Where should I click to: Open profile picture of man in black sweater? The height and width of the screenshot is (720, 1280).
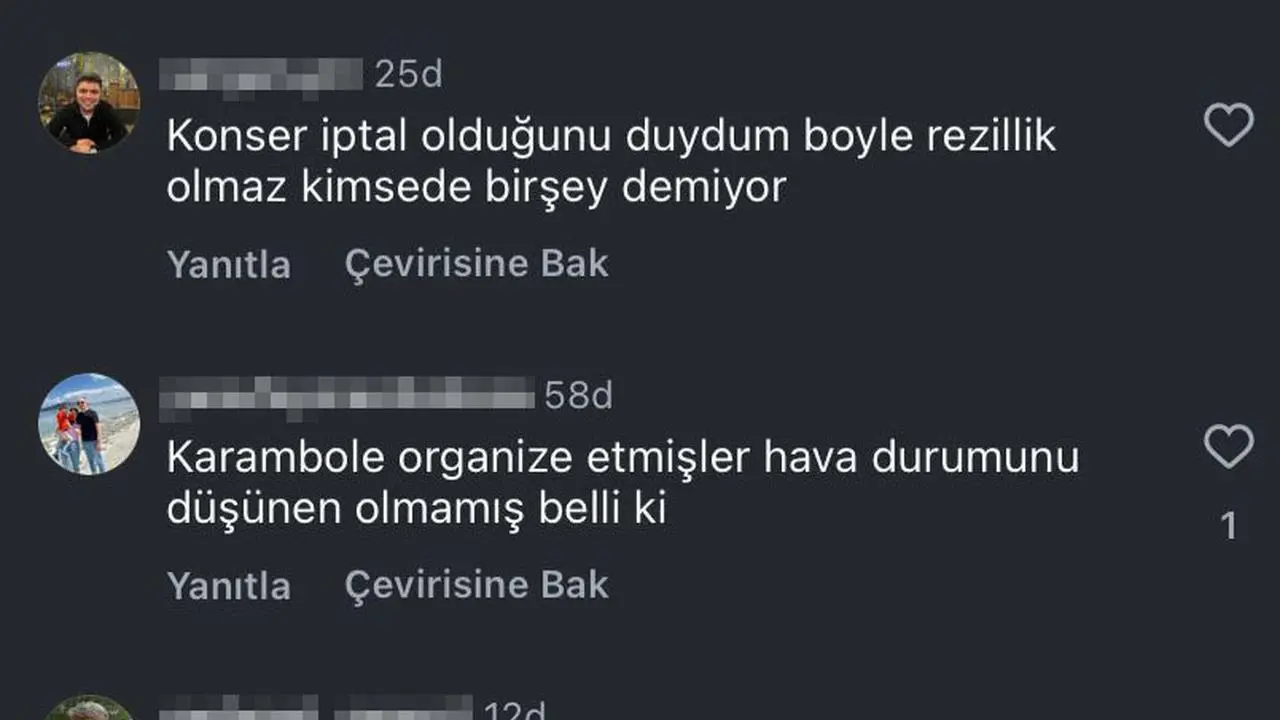point(89,103)
